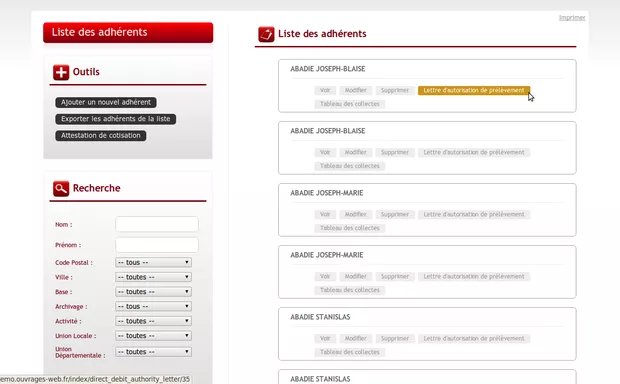Click the red Liste des adhérents sidebar banner
Image resolution: width=620 pixels, height=384 pixels.
point(128,32)
